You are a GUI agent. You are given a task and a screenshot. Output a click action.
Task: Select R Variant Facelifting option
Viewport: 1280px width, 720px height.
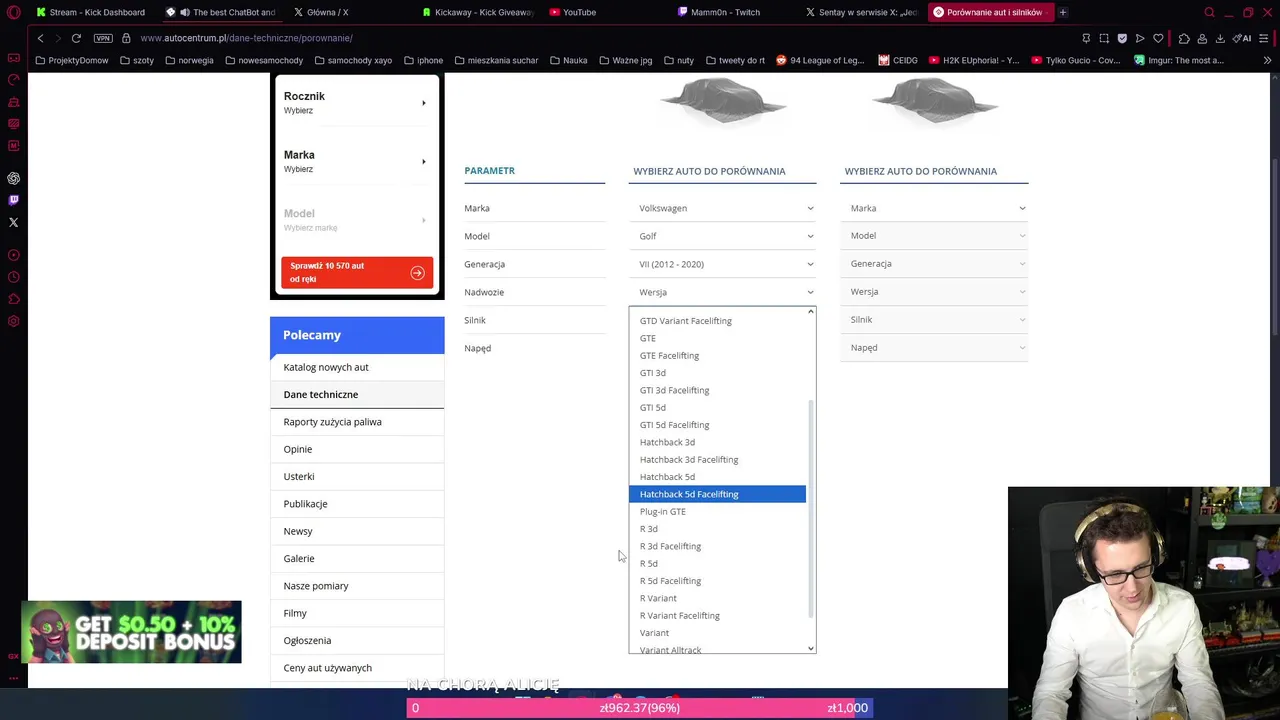pos(717,615)
